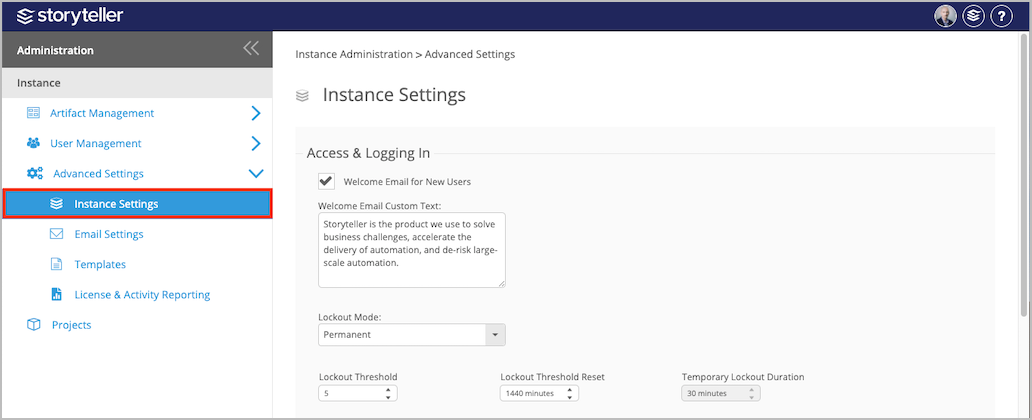Collapse the Advanced Settings chevron

256,174
